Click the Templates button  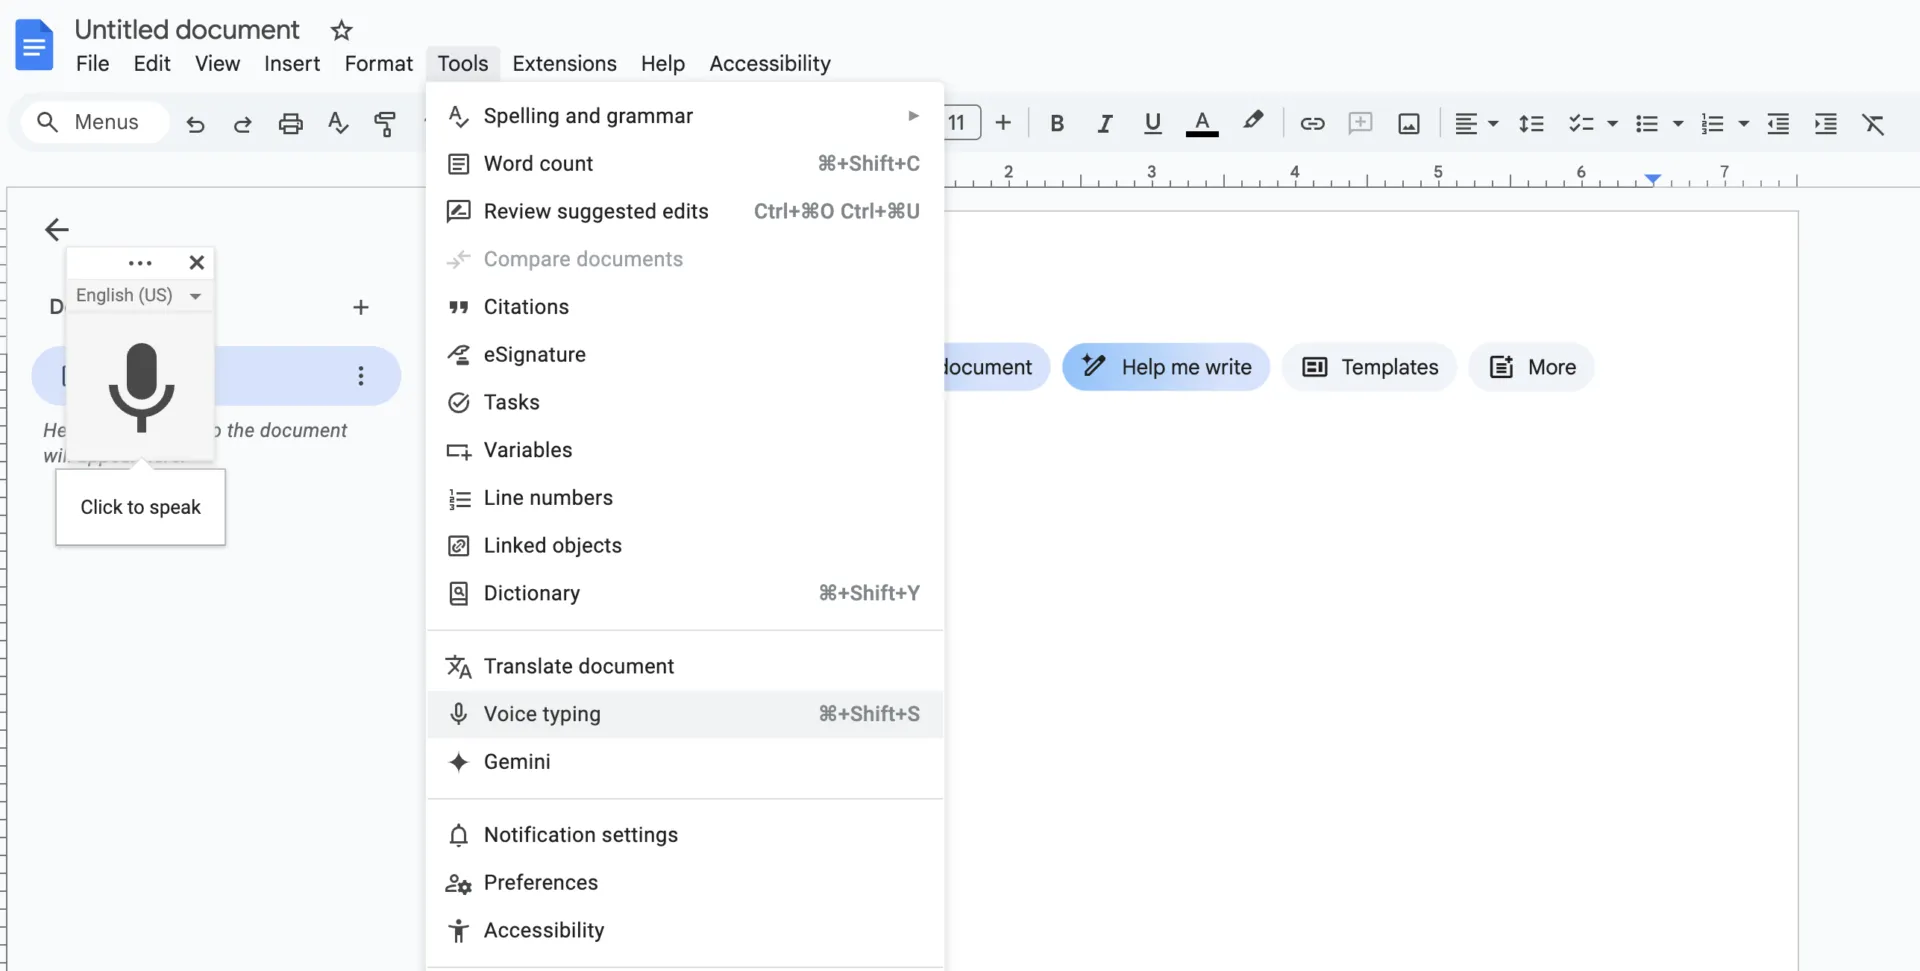click(1370, 367)
